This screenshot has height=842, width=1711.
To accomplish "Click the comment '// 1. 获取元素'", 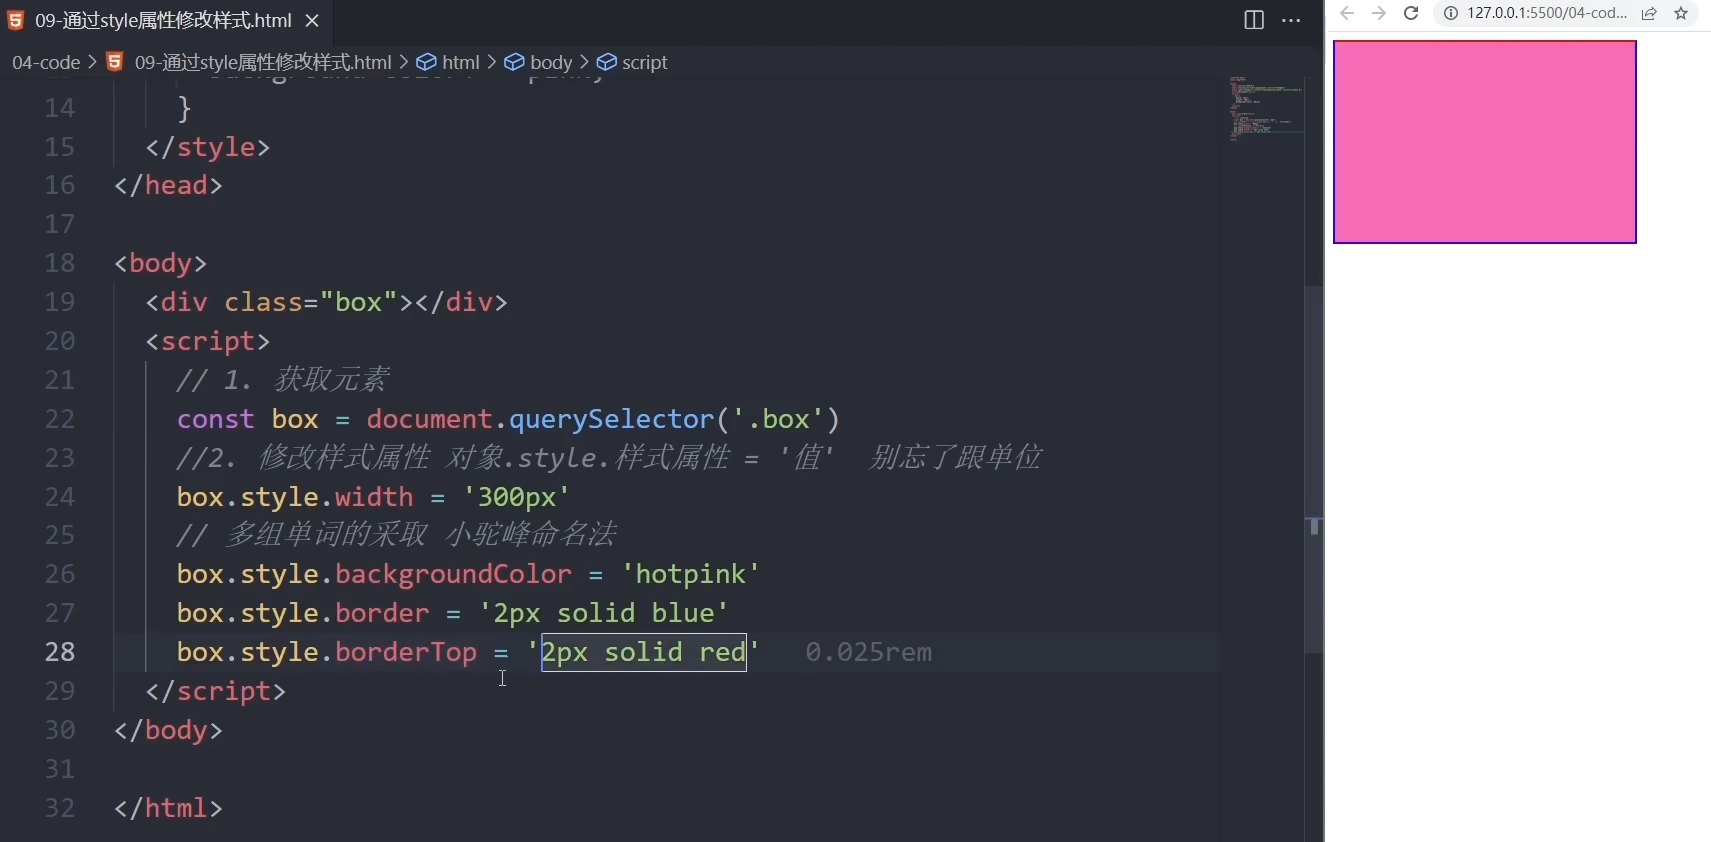I will tap(283, 380).
